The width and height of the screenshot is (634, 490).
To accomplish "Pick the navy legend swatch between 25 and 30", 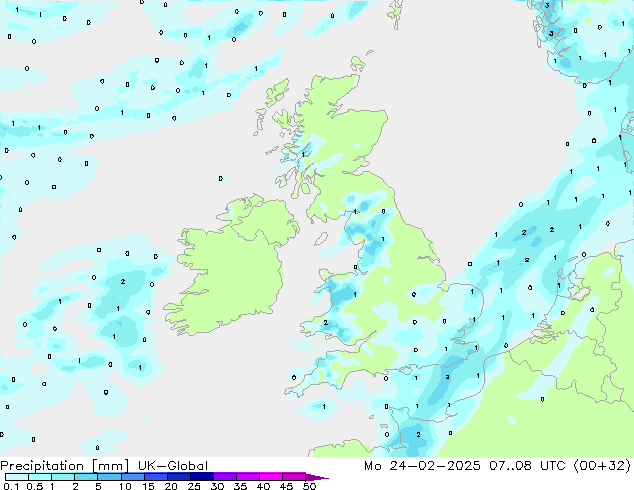I will click(x=202, y=477).
